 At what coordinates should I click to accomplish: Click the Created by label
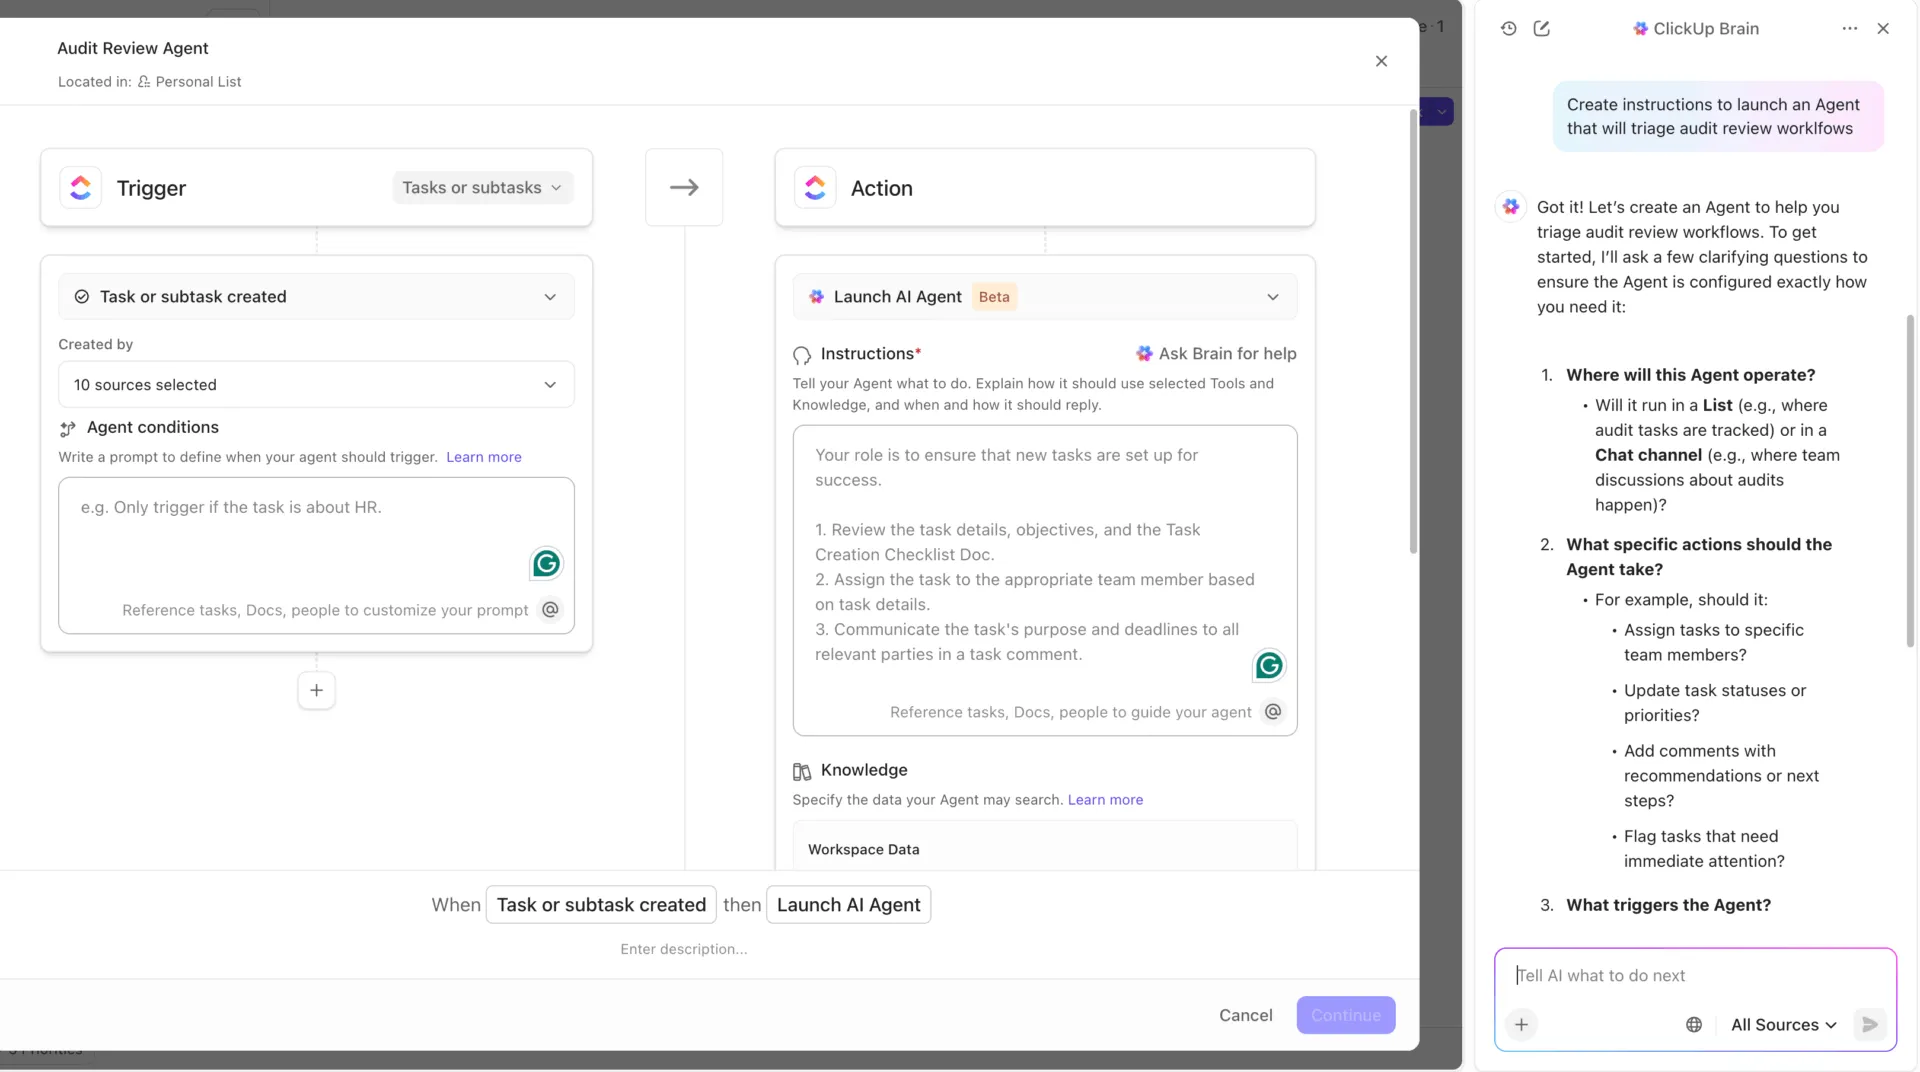tap(95, 344)
